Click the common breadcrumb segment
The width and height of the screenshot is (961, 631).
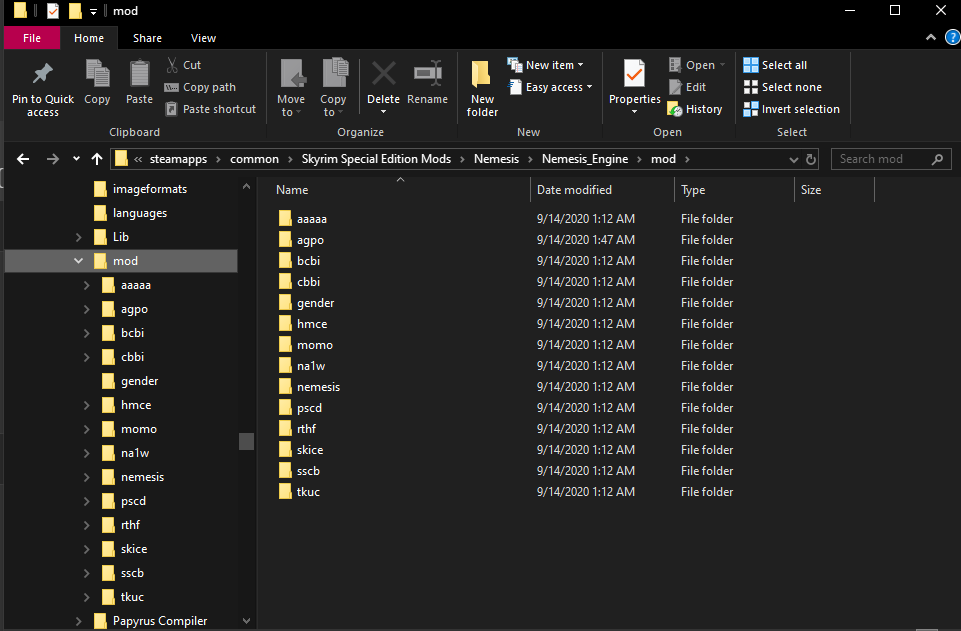click(x=254, y=159)
